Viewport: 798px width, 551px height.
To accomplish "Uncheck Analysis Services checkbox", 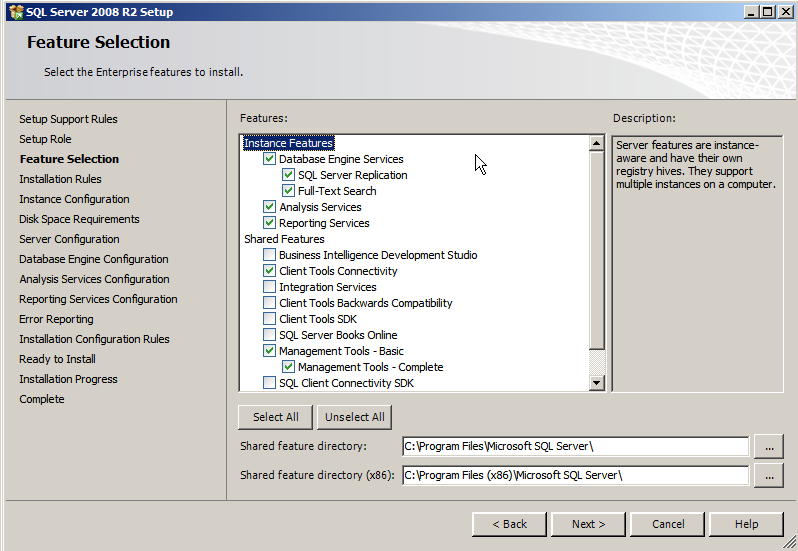I will click(269, 207).
